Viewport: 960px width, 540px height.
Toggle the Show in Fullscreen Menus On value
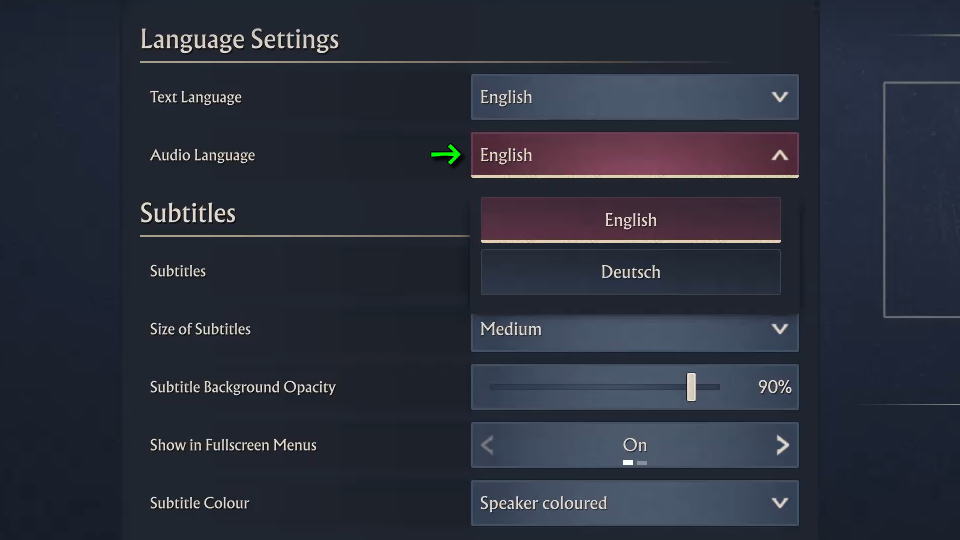coord(634,444)
